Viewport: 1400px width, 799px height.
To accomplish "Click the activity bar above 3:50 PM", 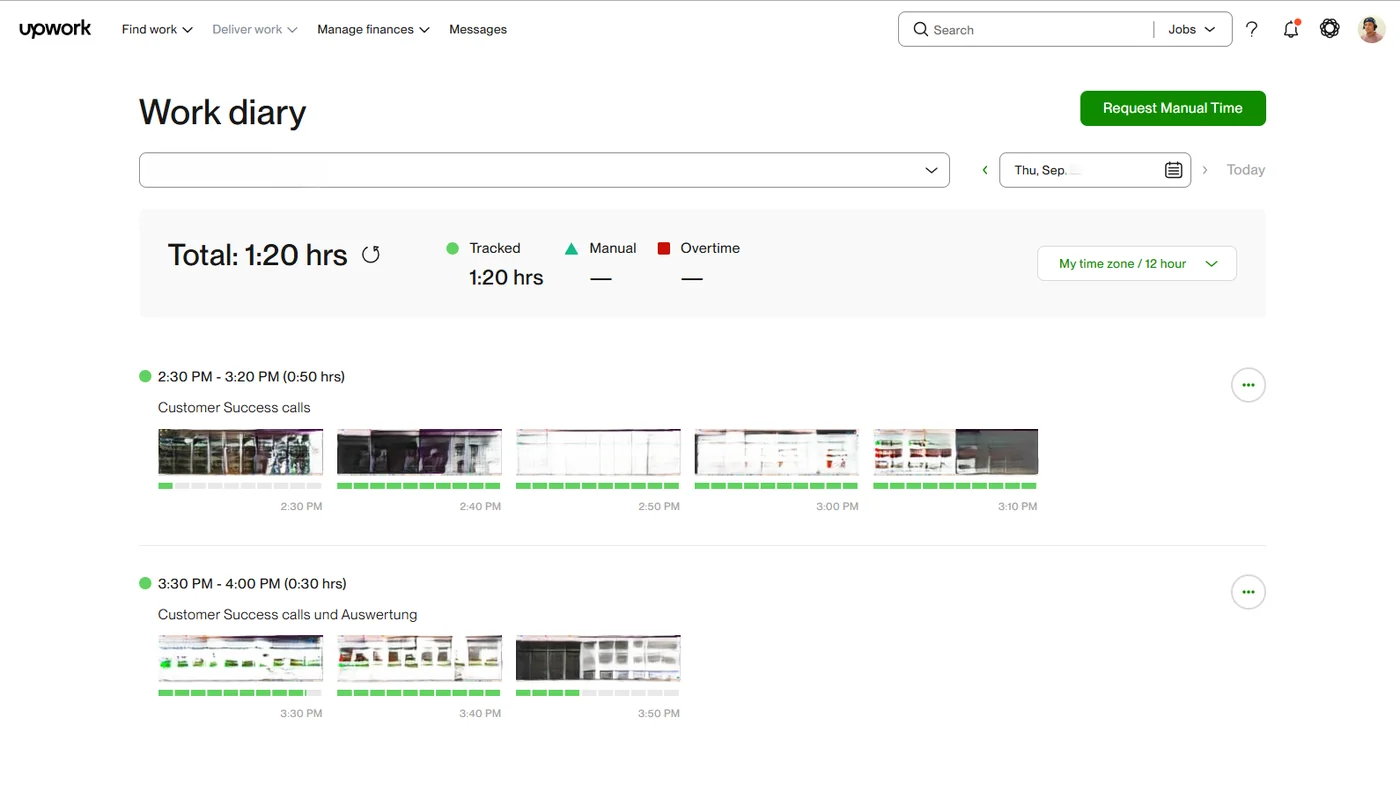I will (598, 693).
